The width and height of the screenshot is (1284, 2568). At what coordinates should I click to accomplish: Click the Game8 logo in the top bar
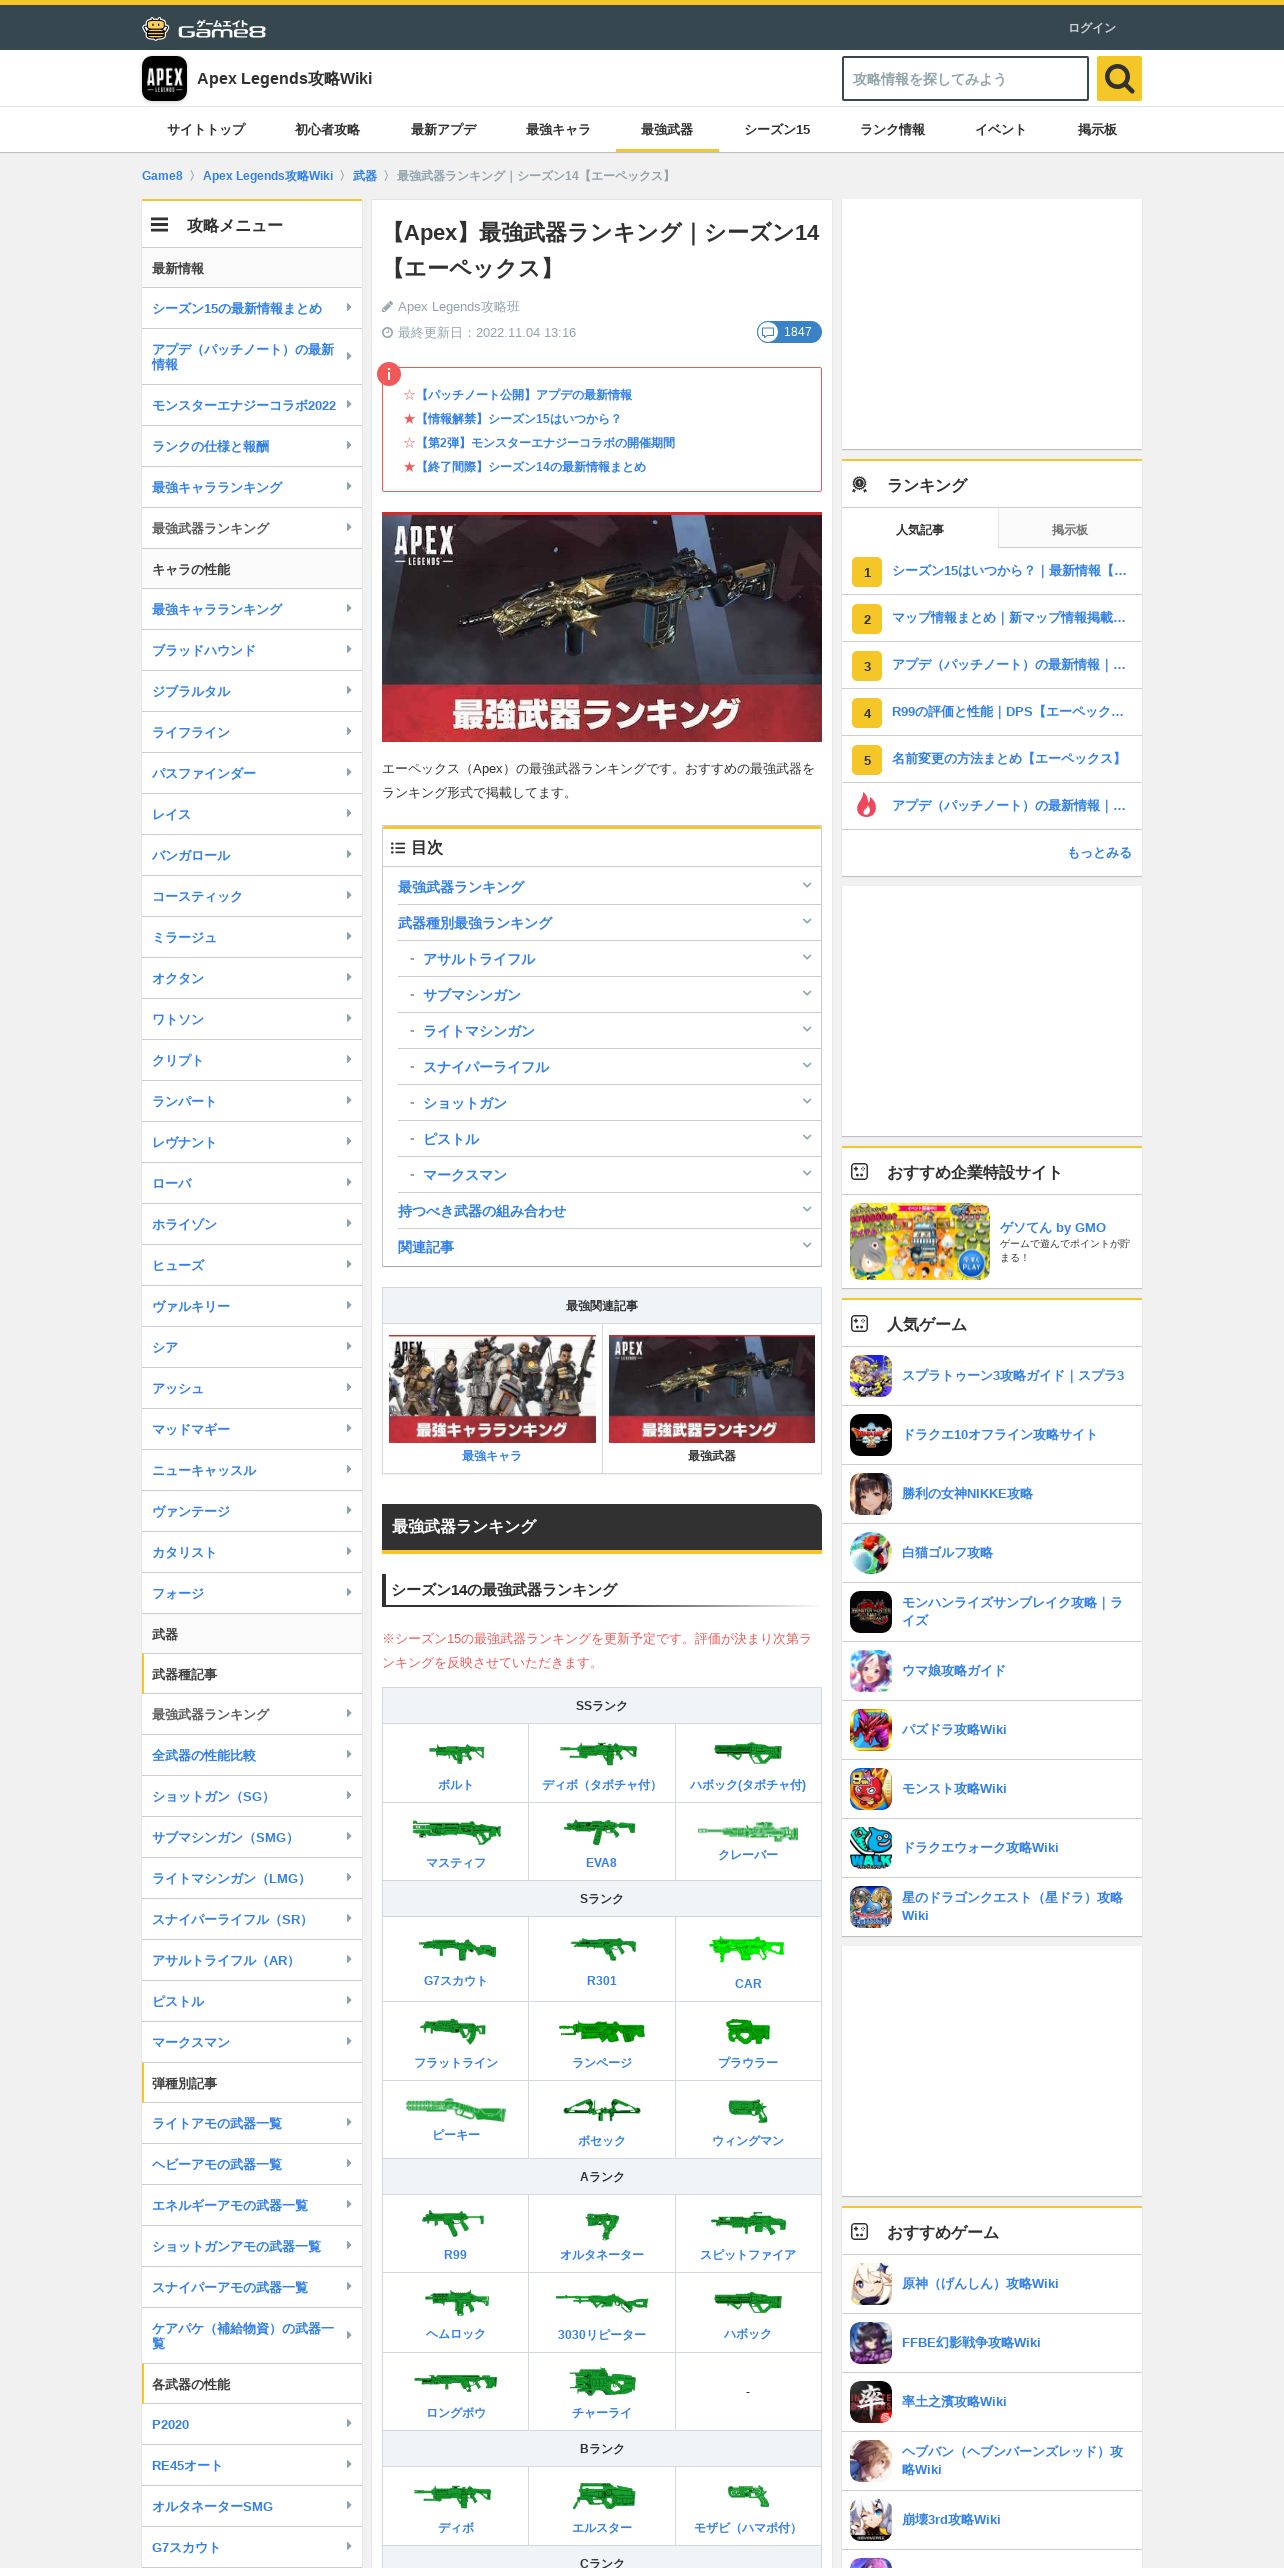tap(204, 28)
